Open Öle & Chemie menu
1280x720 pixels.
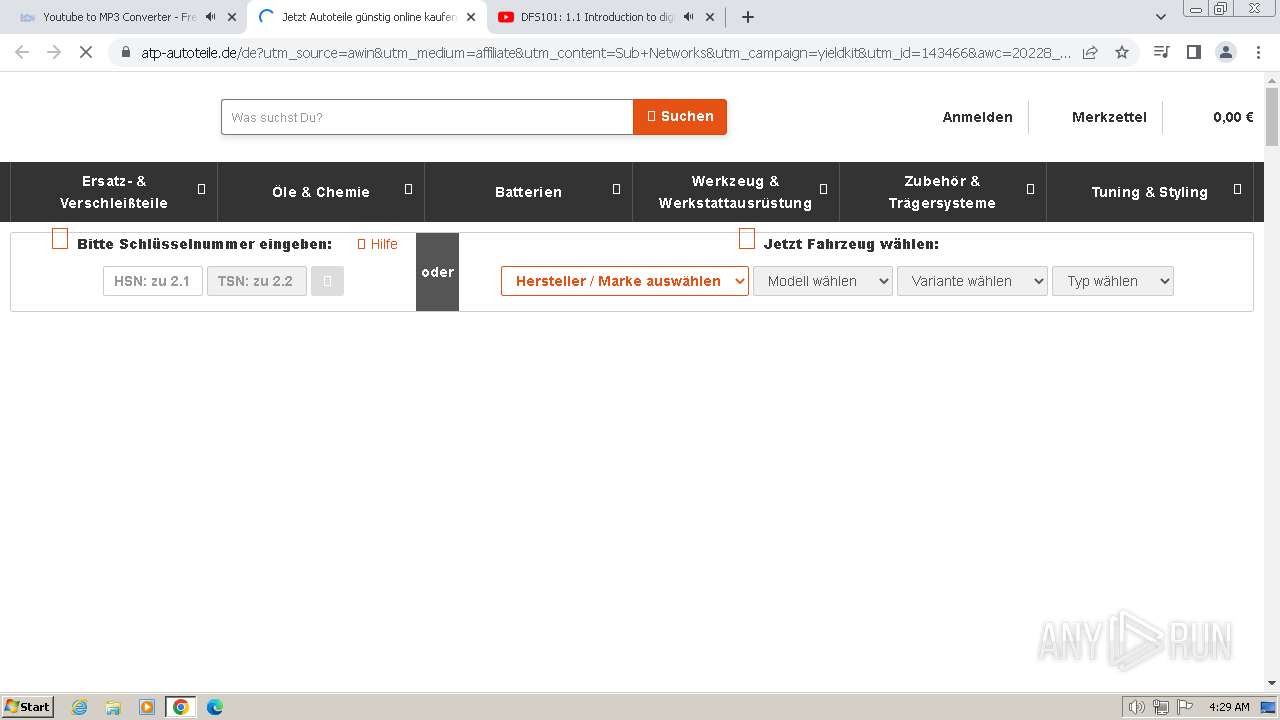tap(321, 192)
